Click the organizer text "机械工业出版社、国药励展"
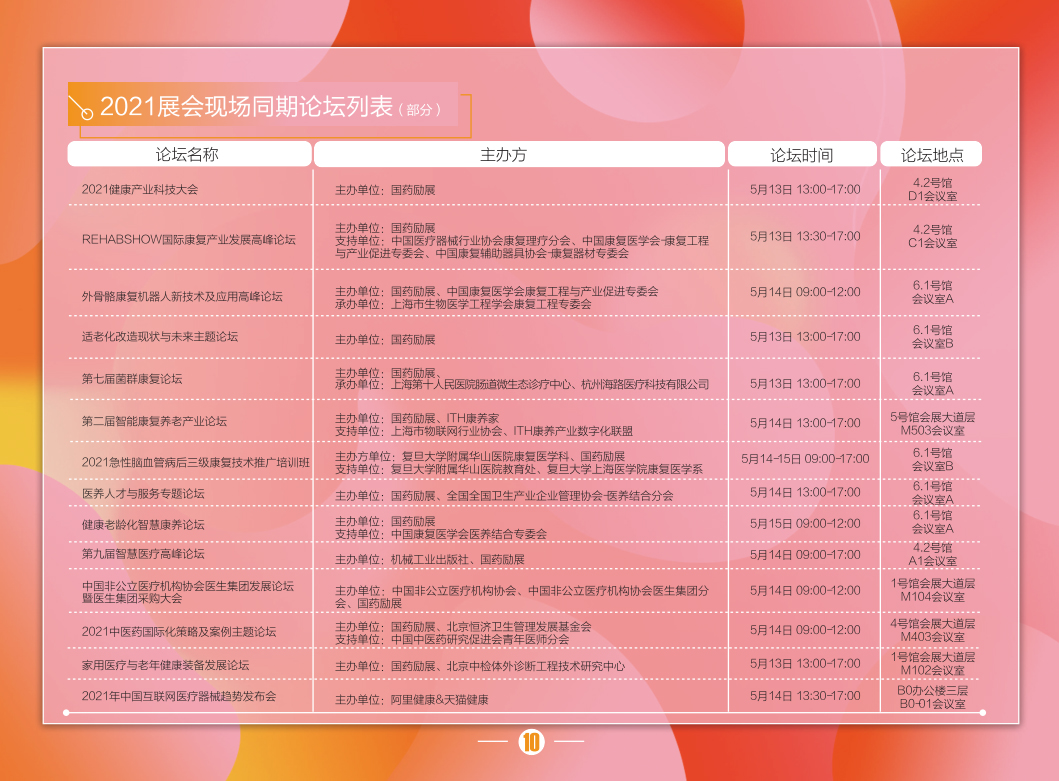 tap(458, 559)
